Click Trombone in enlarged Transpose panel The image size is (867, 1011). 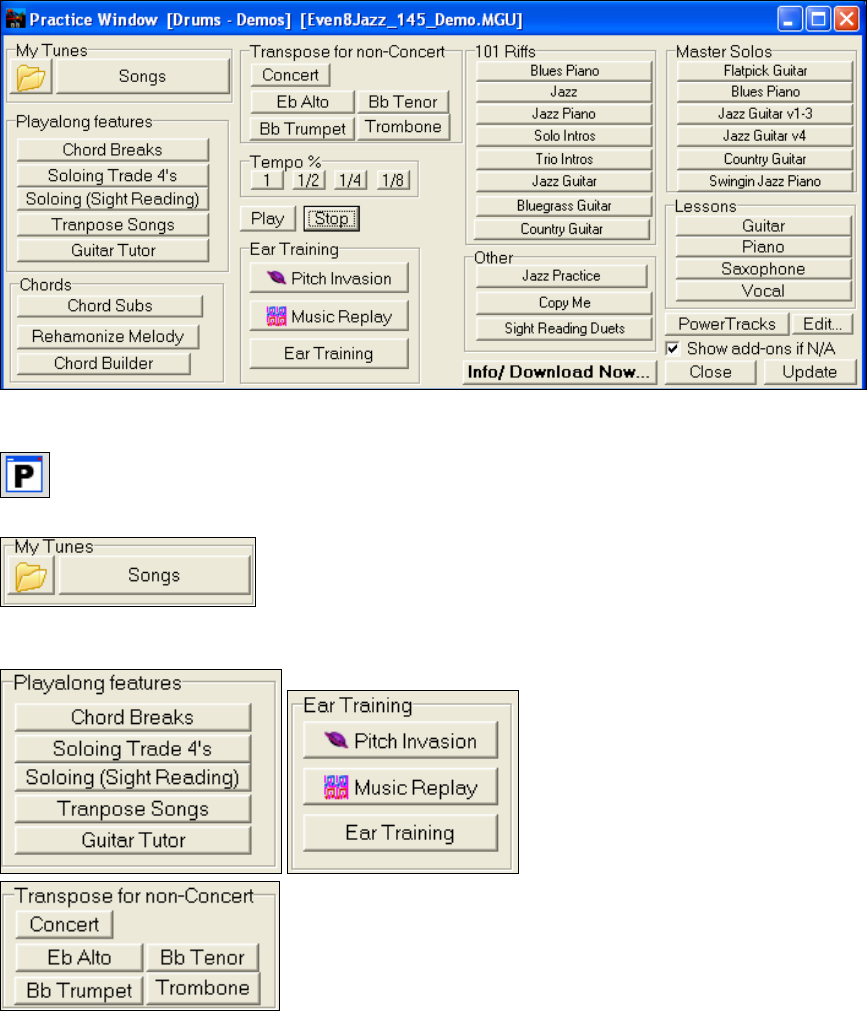pos(203,988)
